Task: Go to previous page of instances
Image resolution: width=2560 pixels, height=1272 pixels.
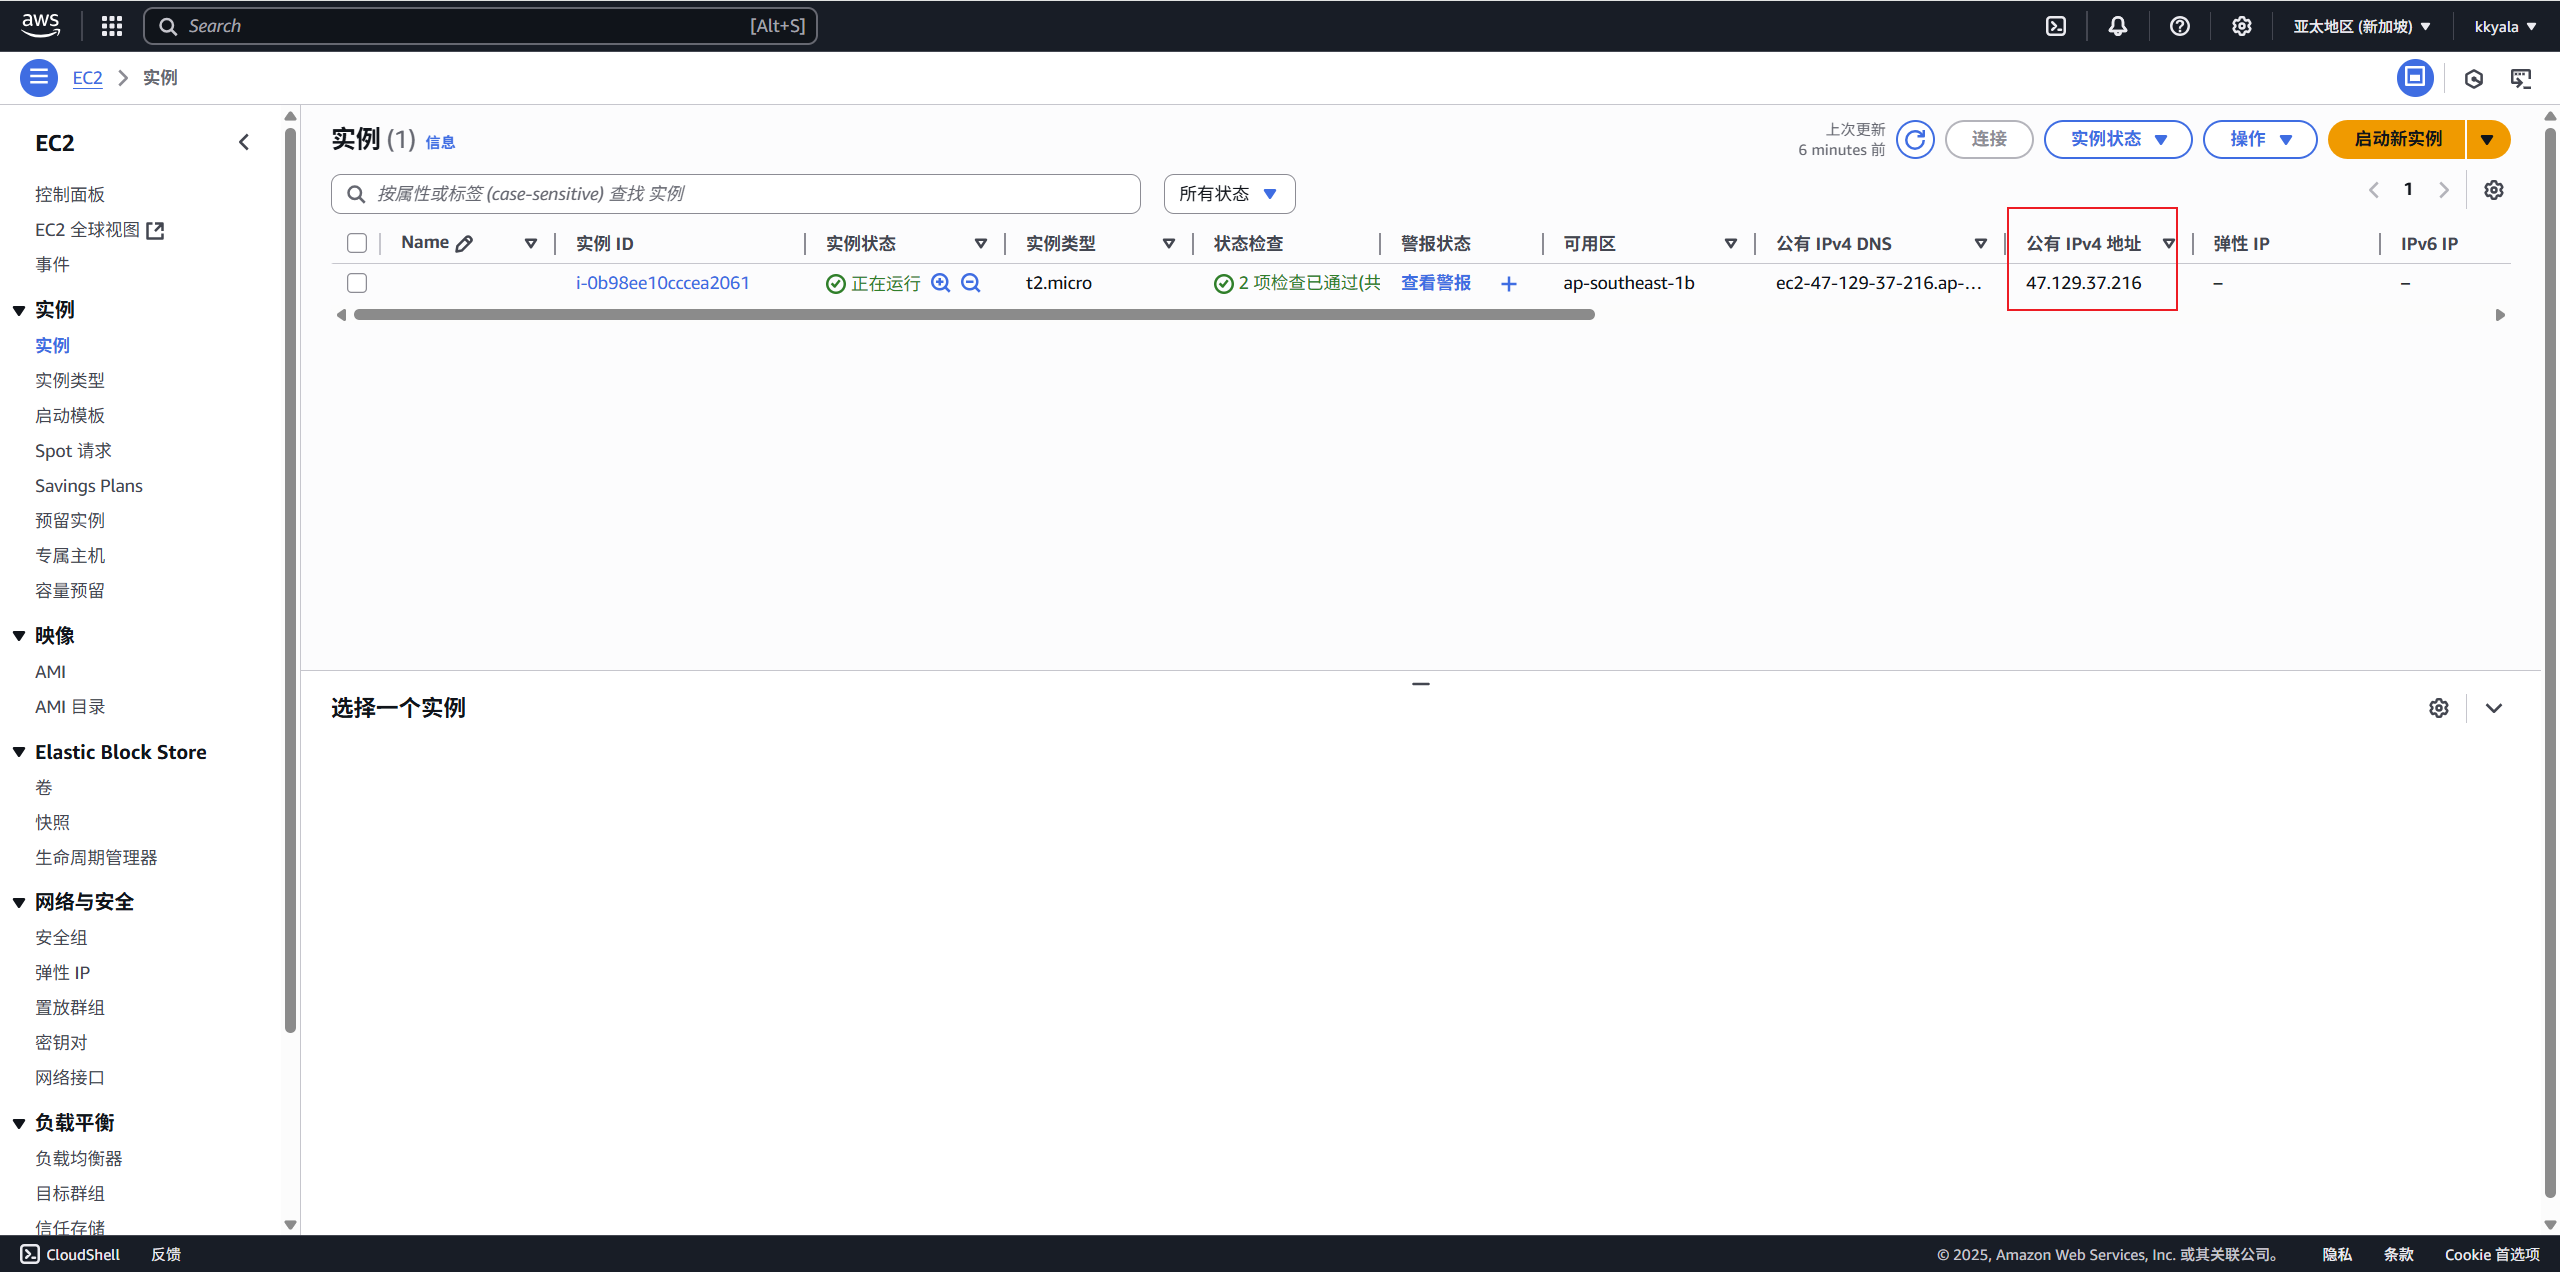Action: pyautogui.click(x=2374, y=190)
